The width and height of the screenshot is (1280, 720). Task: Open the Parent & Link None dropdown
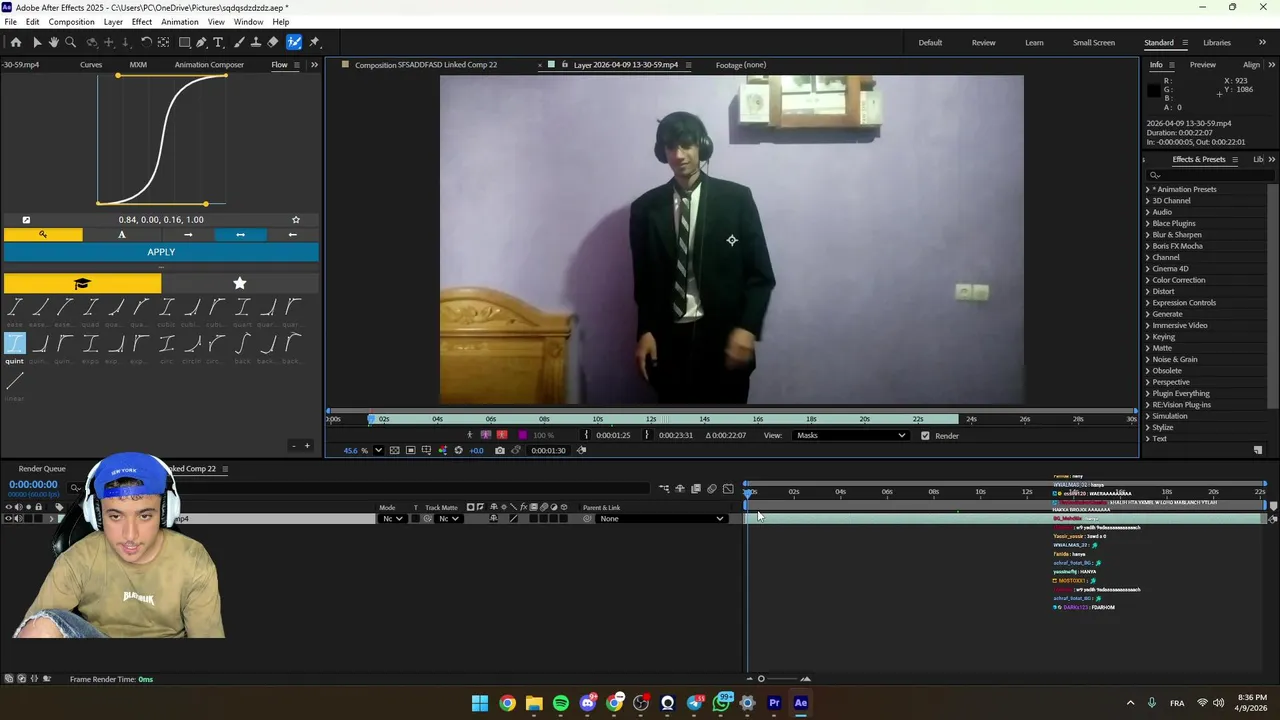[661, 519]
